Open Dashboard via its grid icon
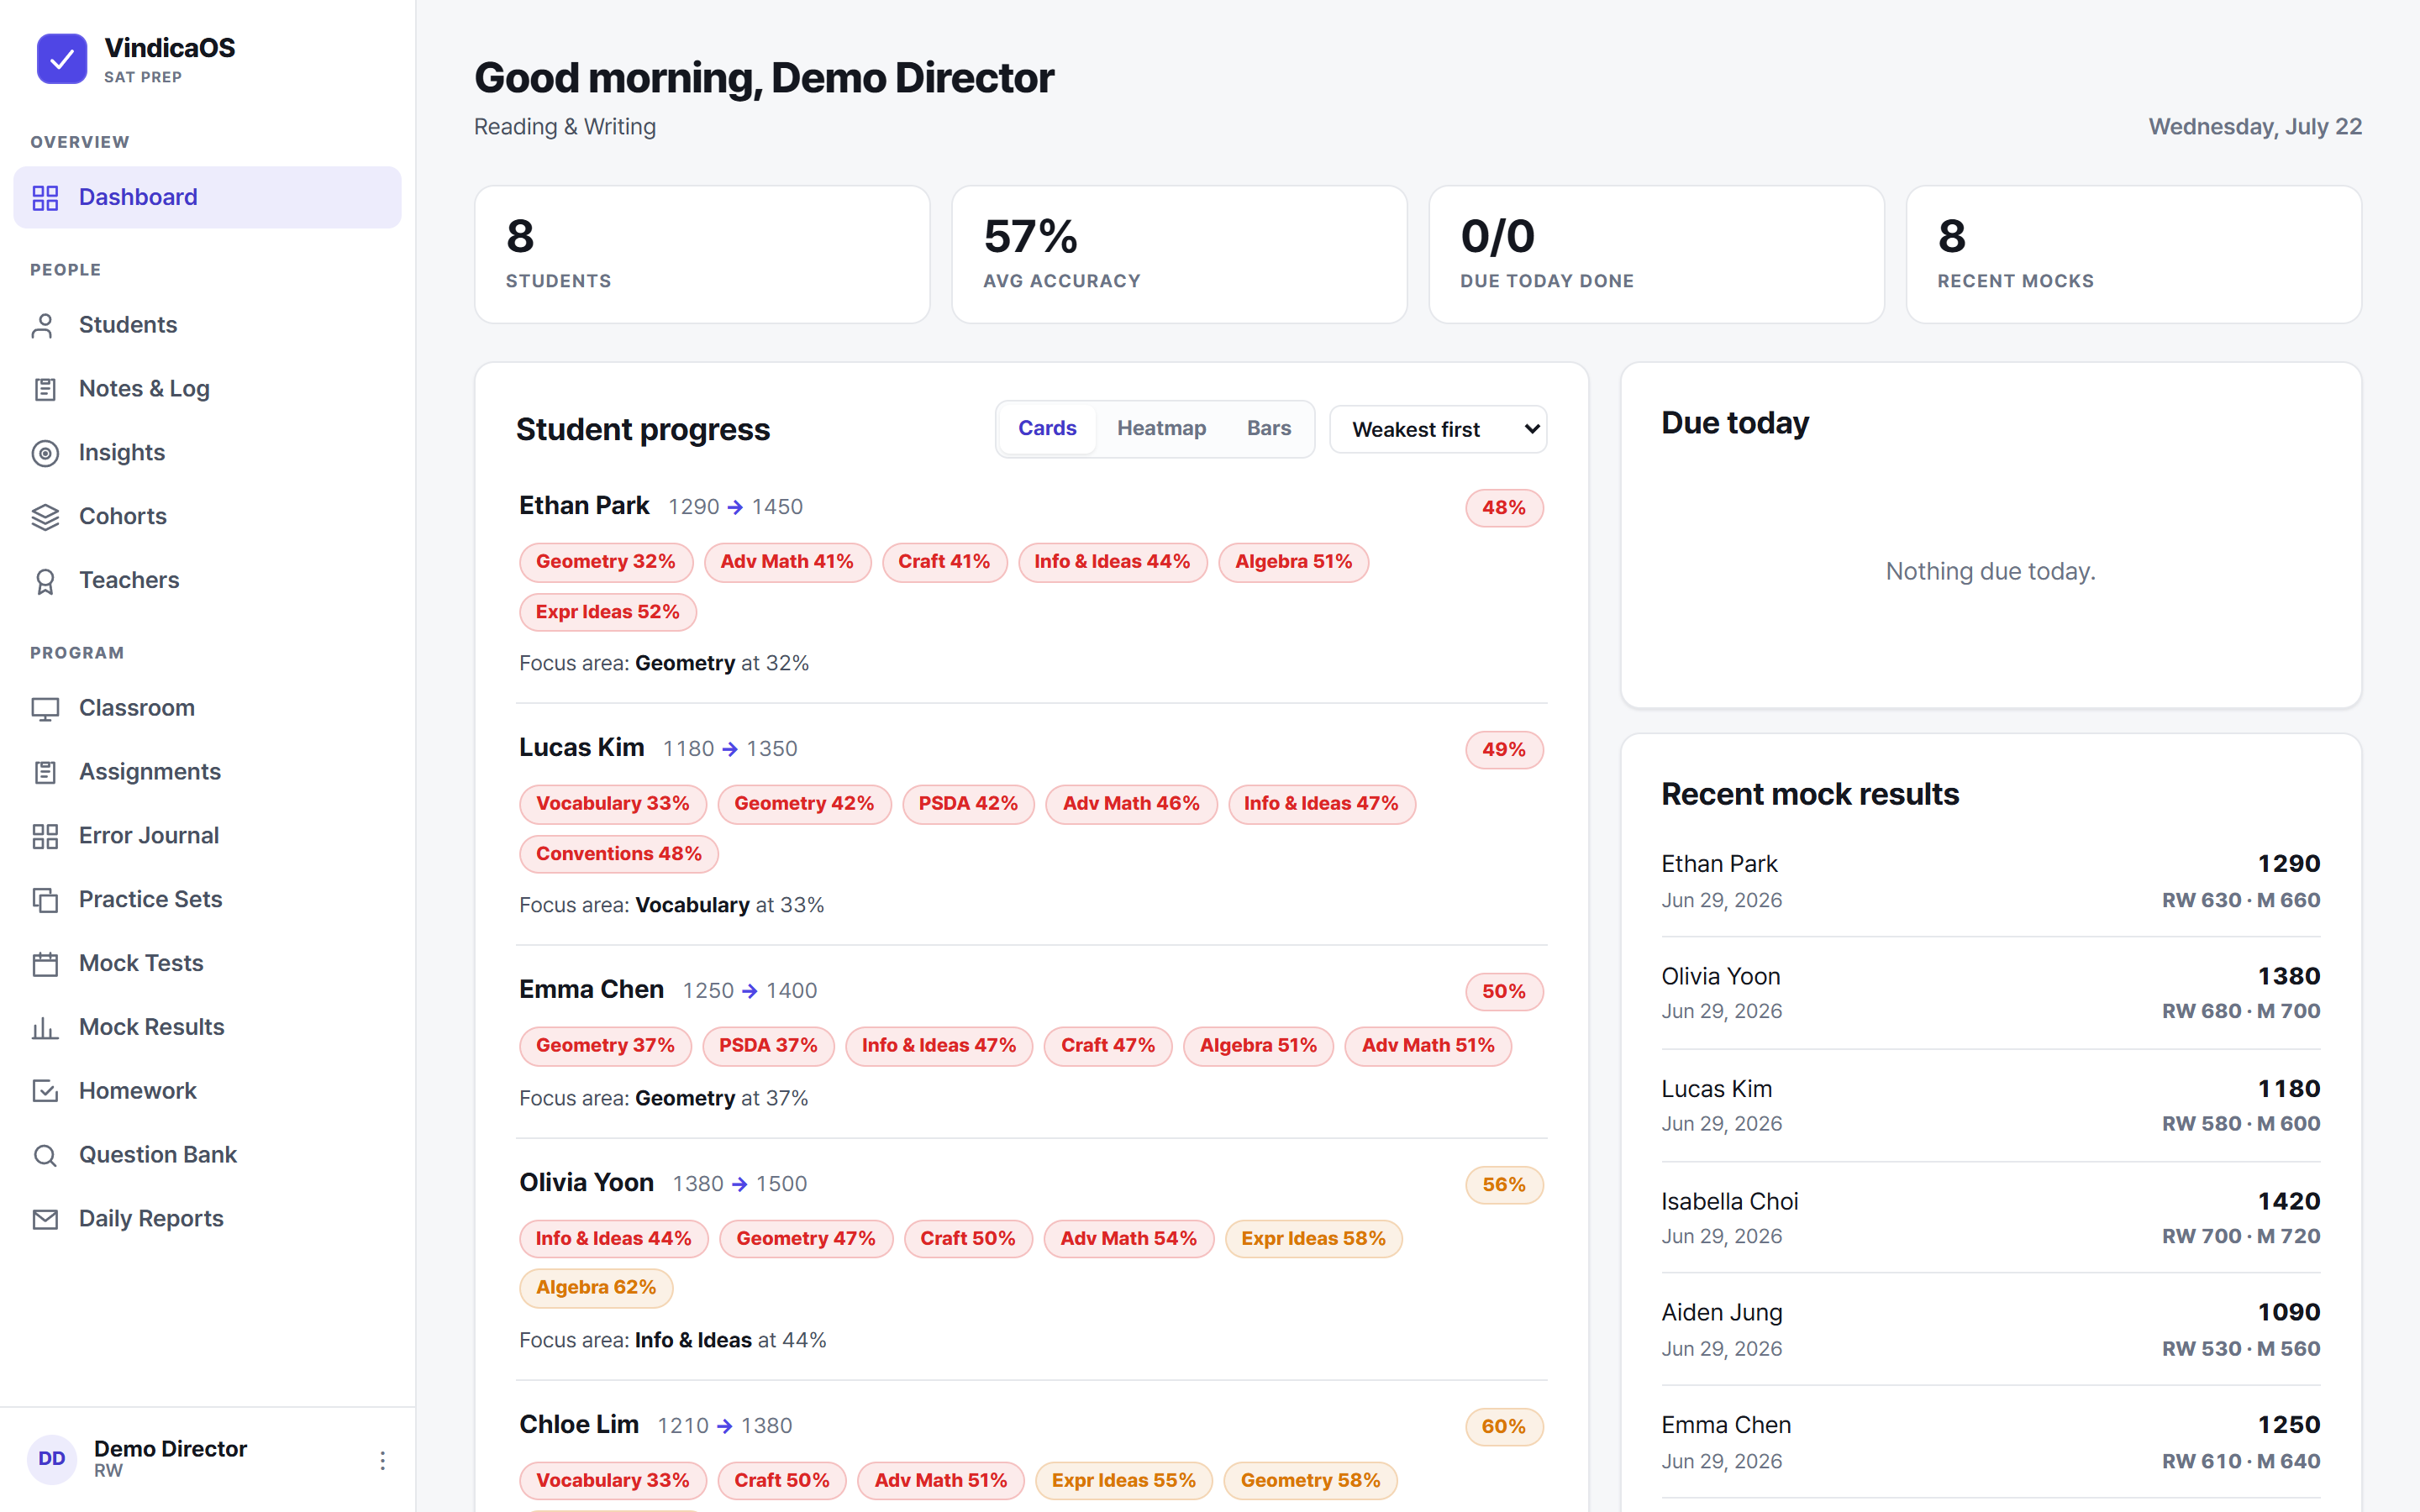Image resolution: width=2420 pixels, height=1512 pixels. coord(45,197)
